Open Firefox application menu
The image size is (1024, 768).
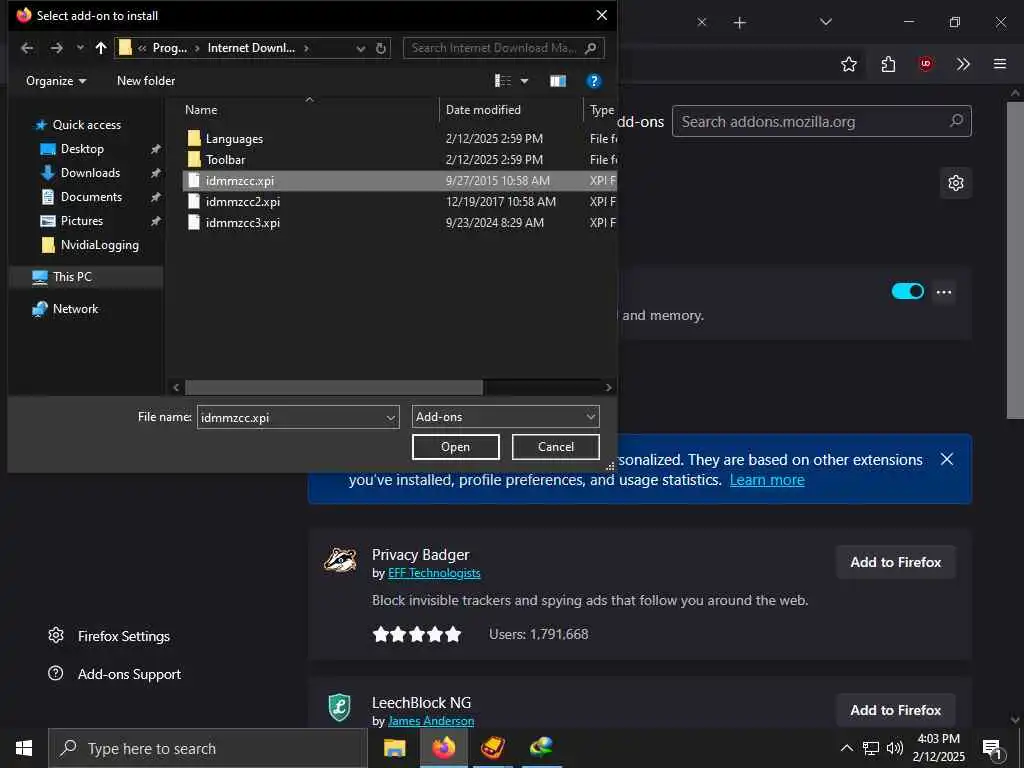(999, 64)
